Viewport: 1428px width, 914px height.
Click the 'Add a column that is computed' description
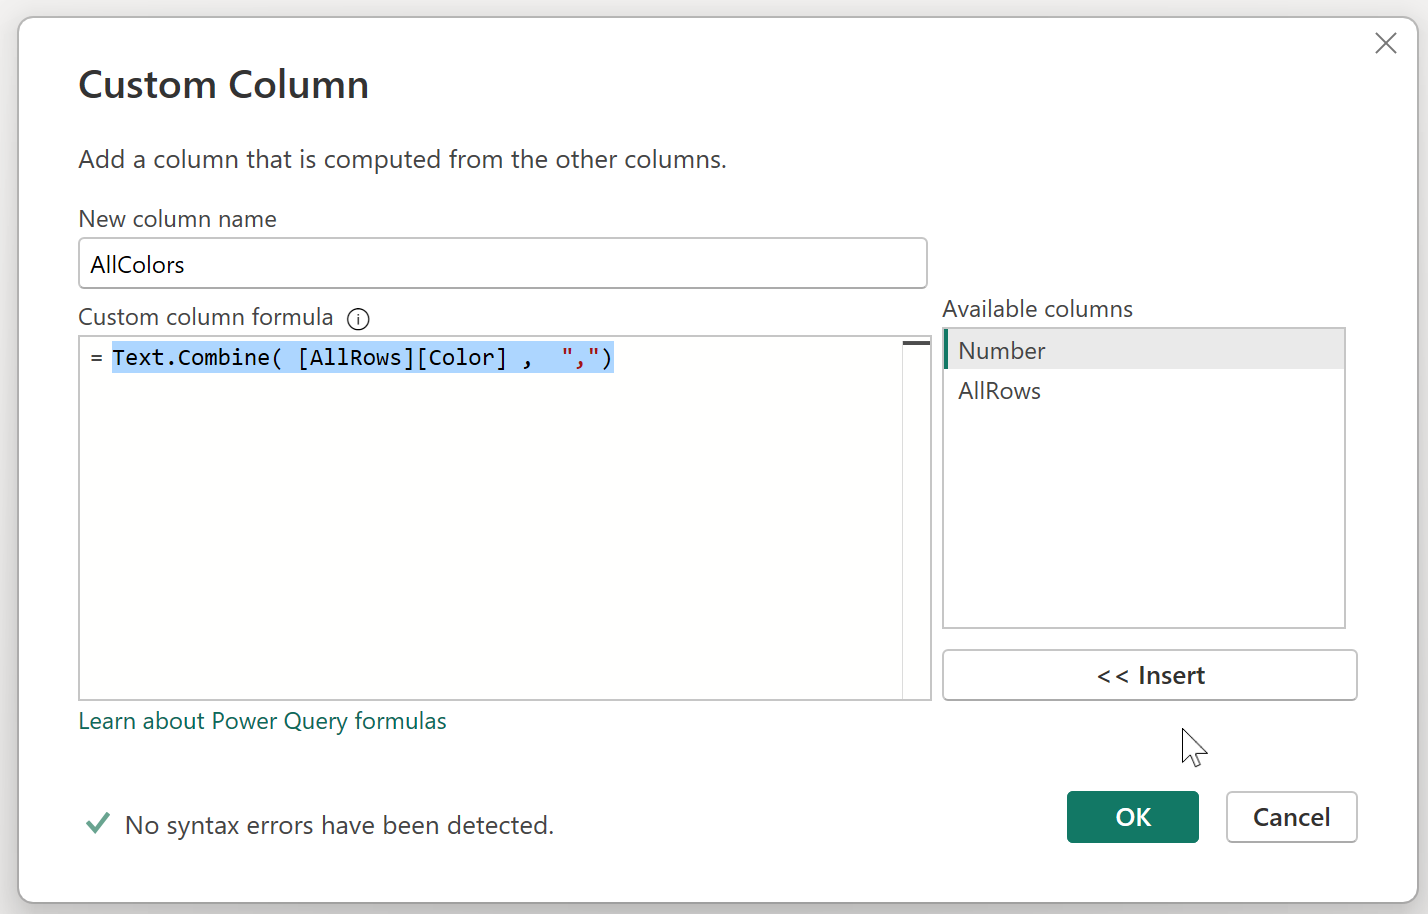point(403,160)
